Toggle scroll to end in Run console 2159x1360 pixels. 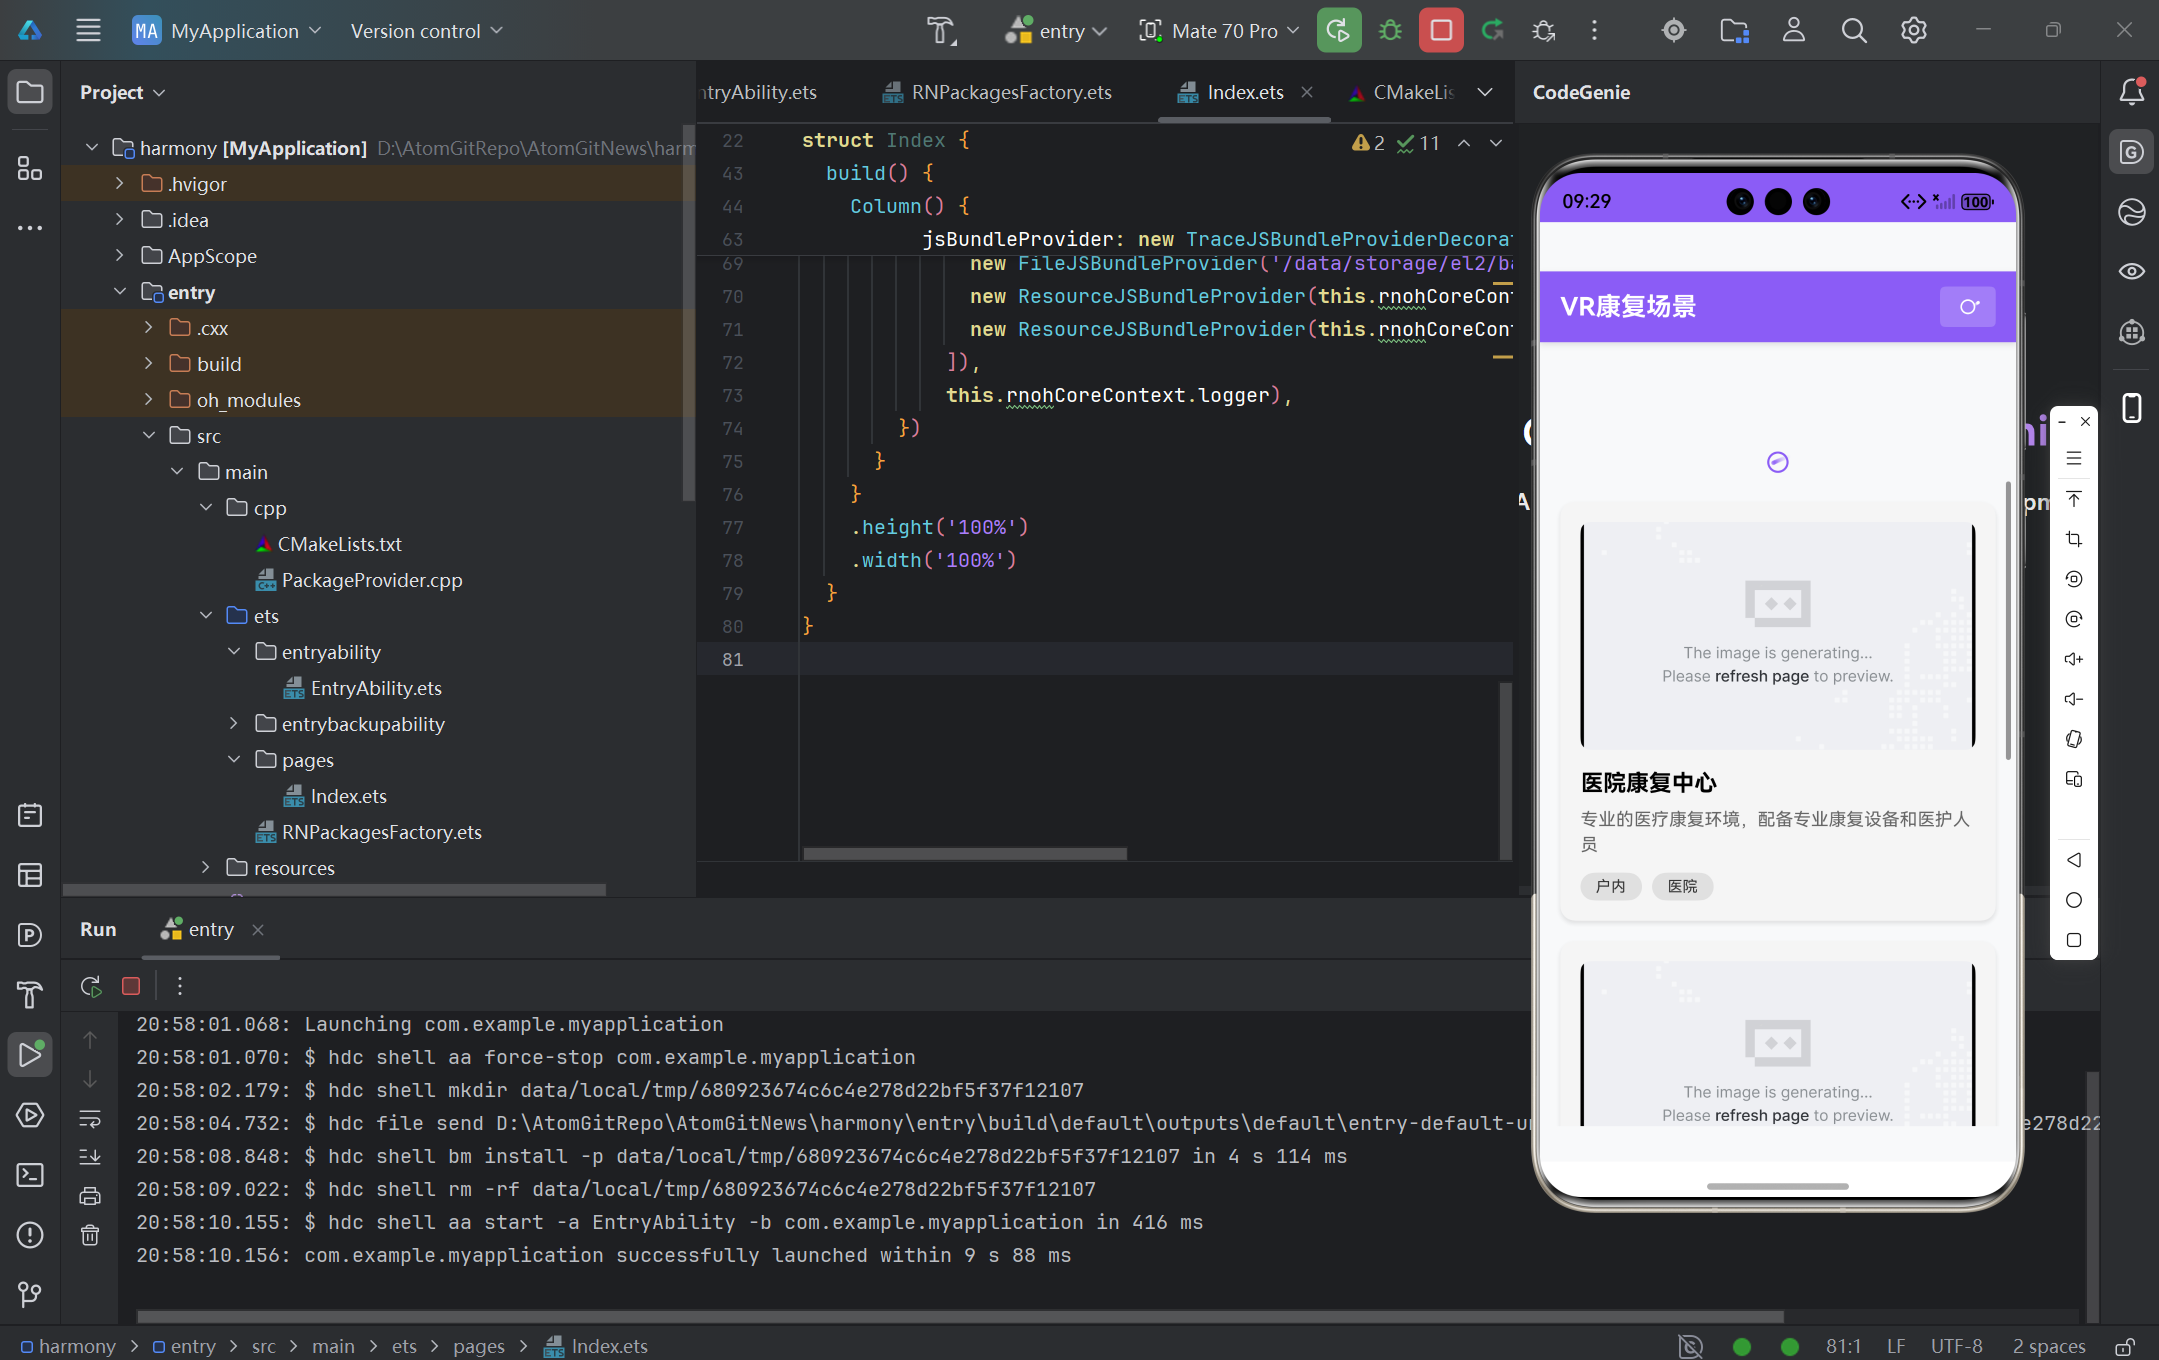coord(90,1157)
